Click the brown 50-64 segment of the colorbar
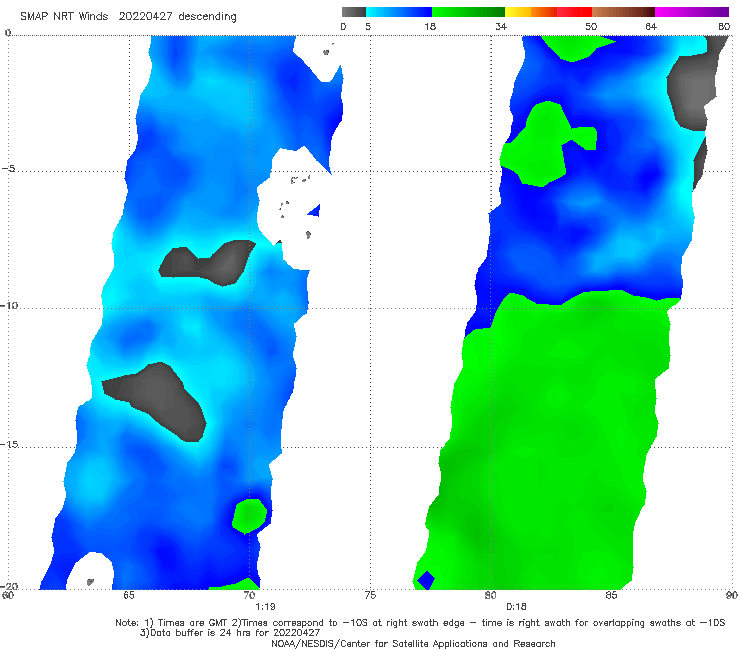Viewport: 740px width, 650px height. coord(623,12)
